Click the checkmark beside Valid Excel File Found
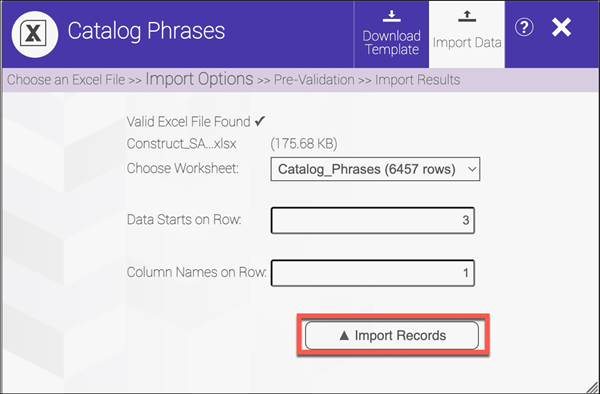 260,121
